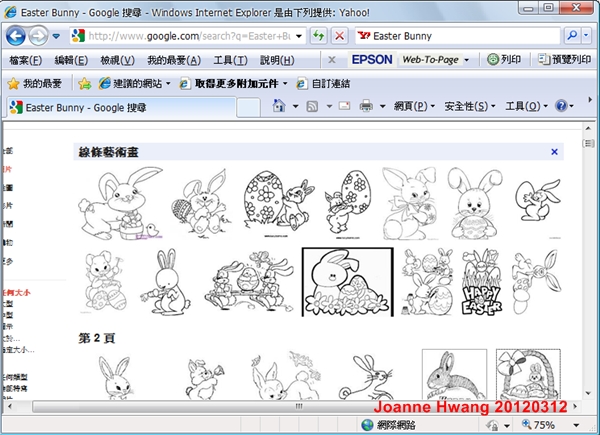Click the RSS feeds icon

(x=312, y=106)
